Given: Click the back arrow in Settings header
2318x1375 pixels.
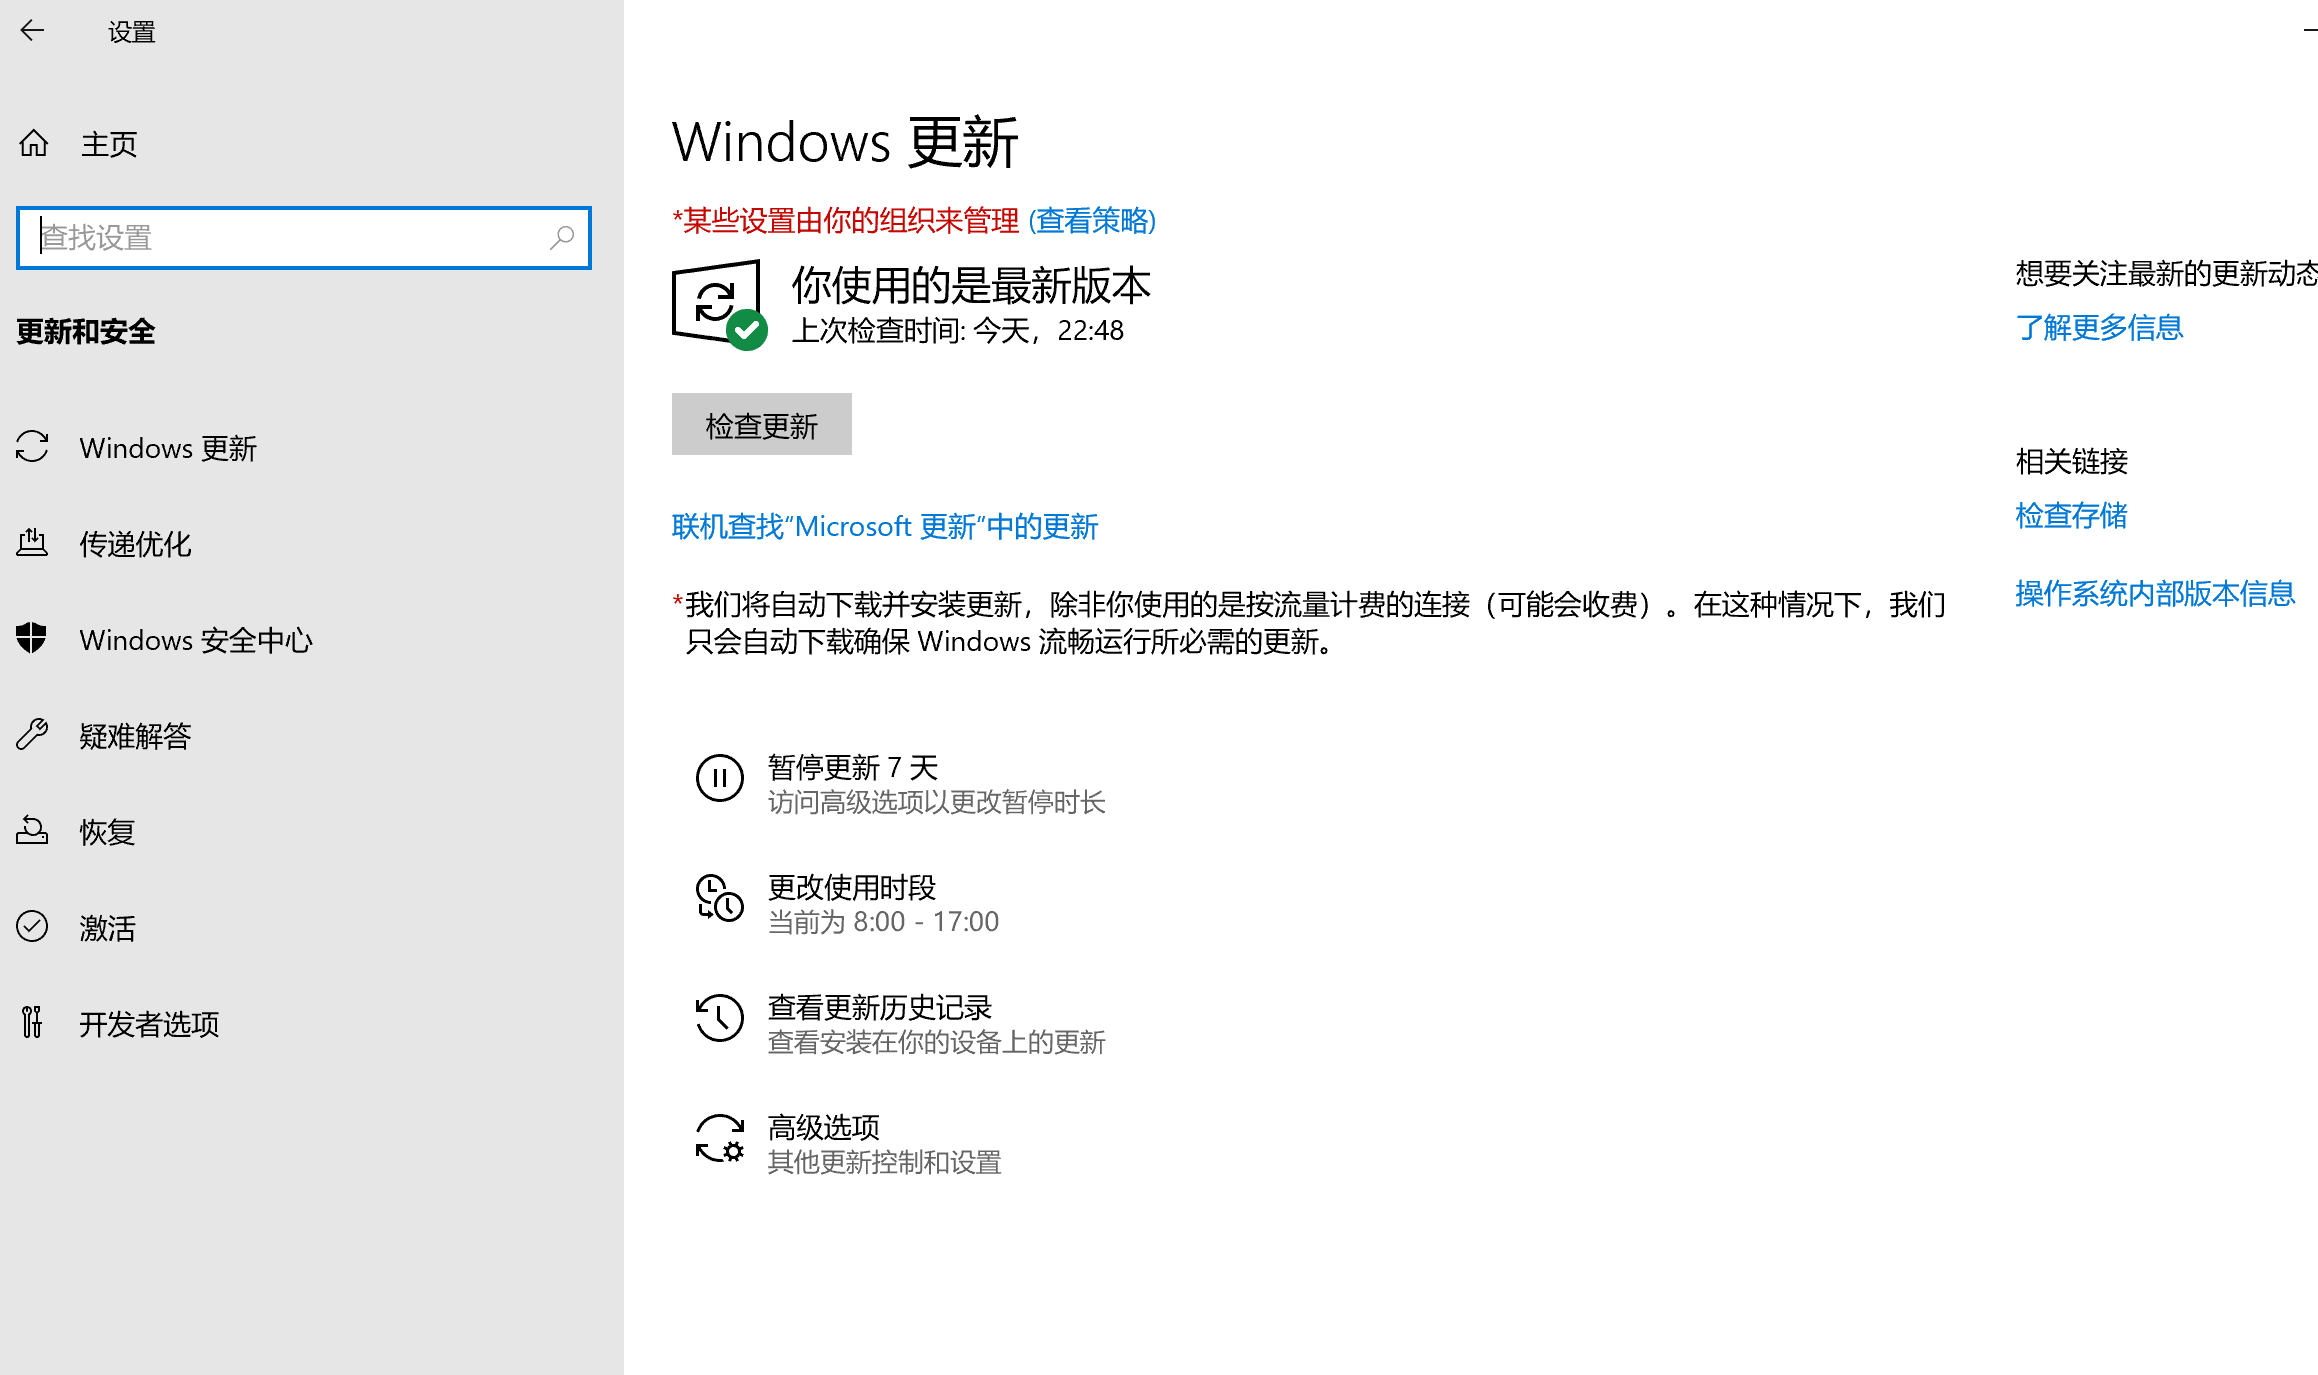Looking at the screenshot, I should pyautogui.click(x=32, y=31).
